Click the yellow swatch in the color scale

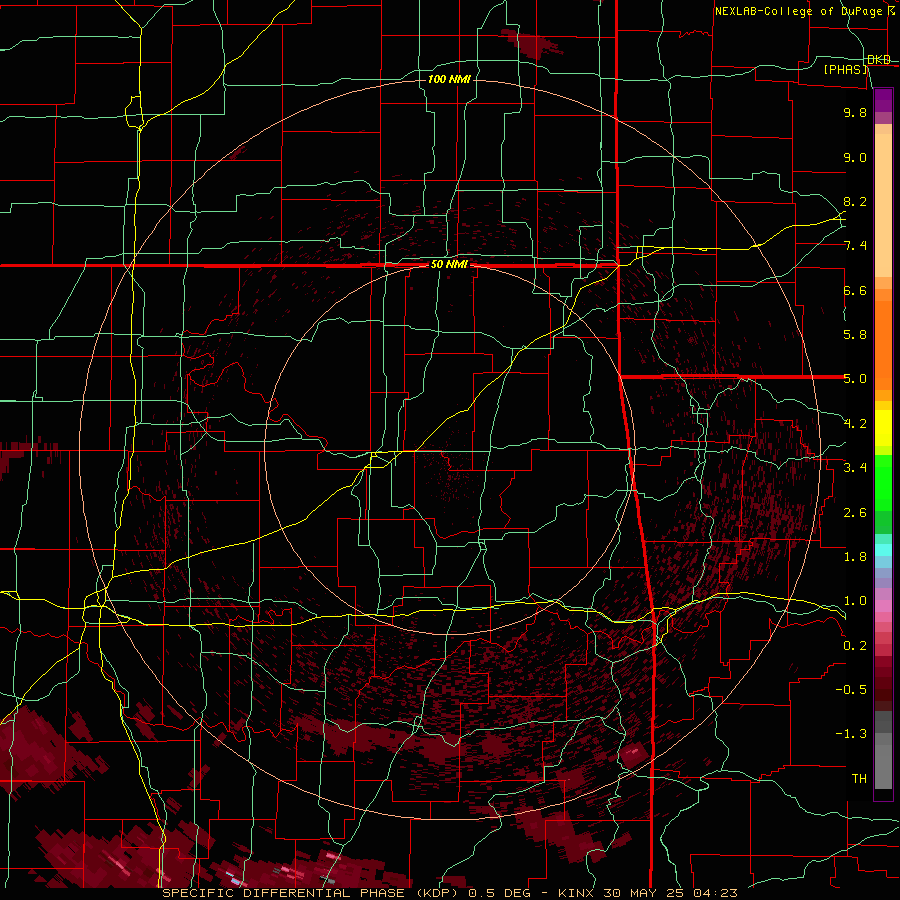[x=883, y=428]
